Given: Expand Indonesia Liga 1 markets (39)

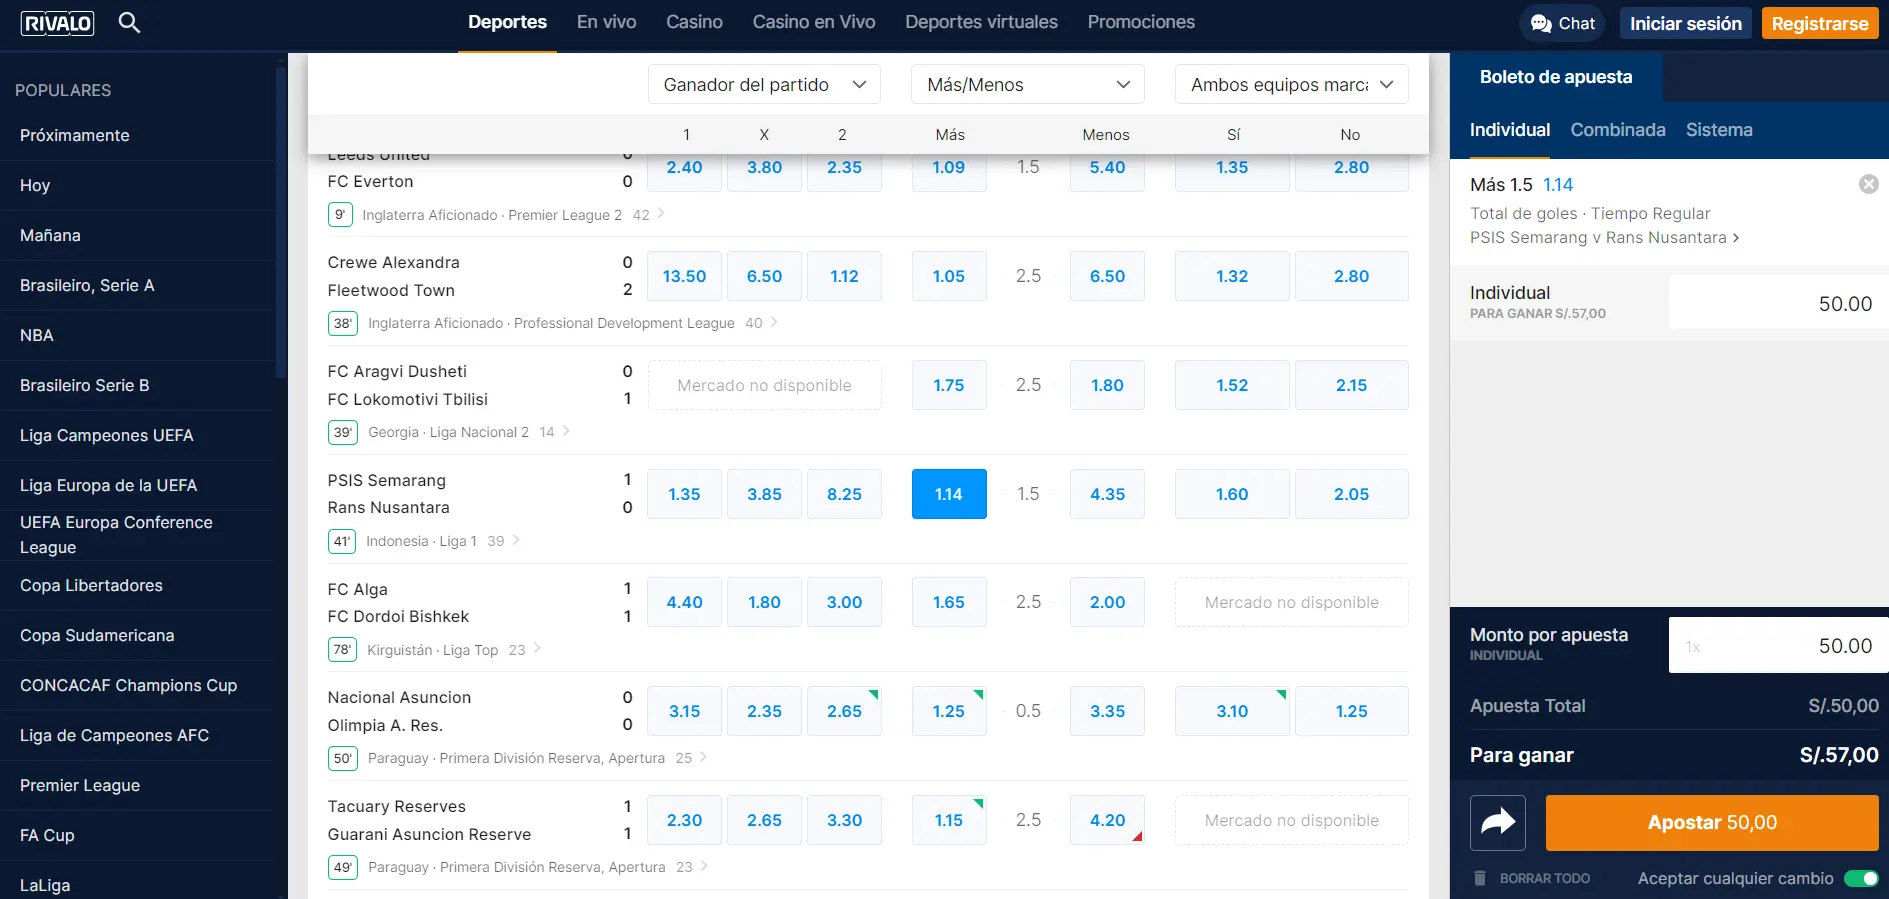Looking at the screenshot, I should [x=504, y=540].
